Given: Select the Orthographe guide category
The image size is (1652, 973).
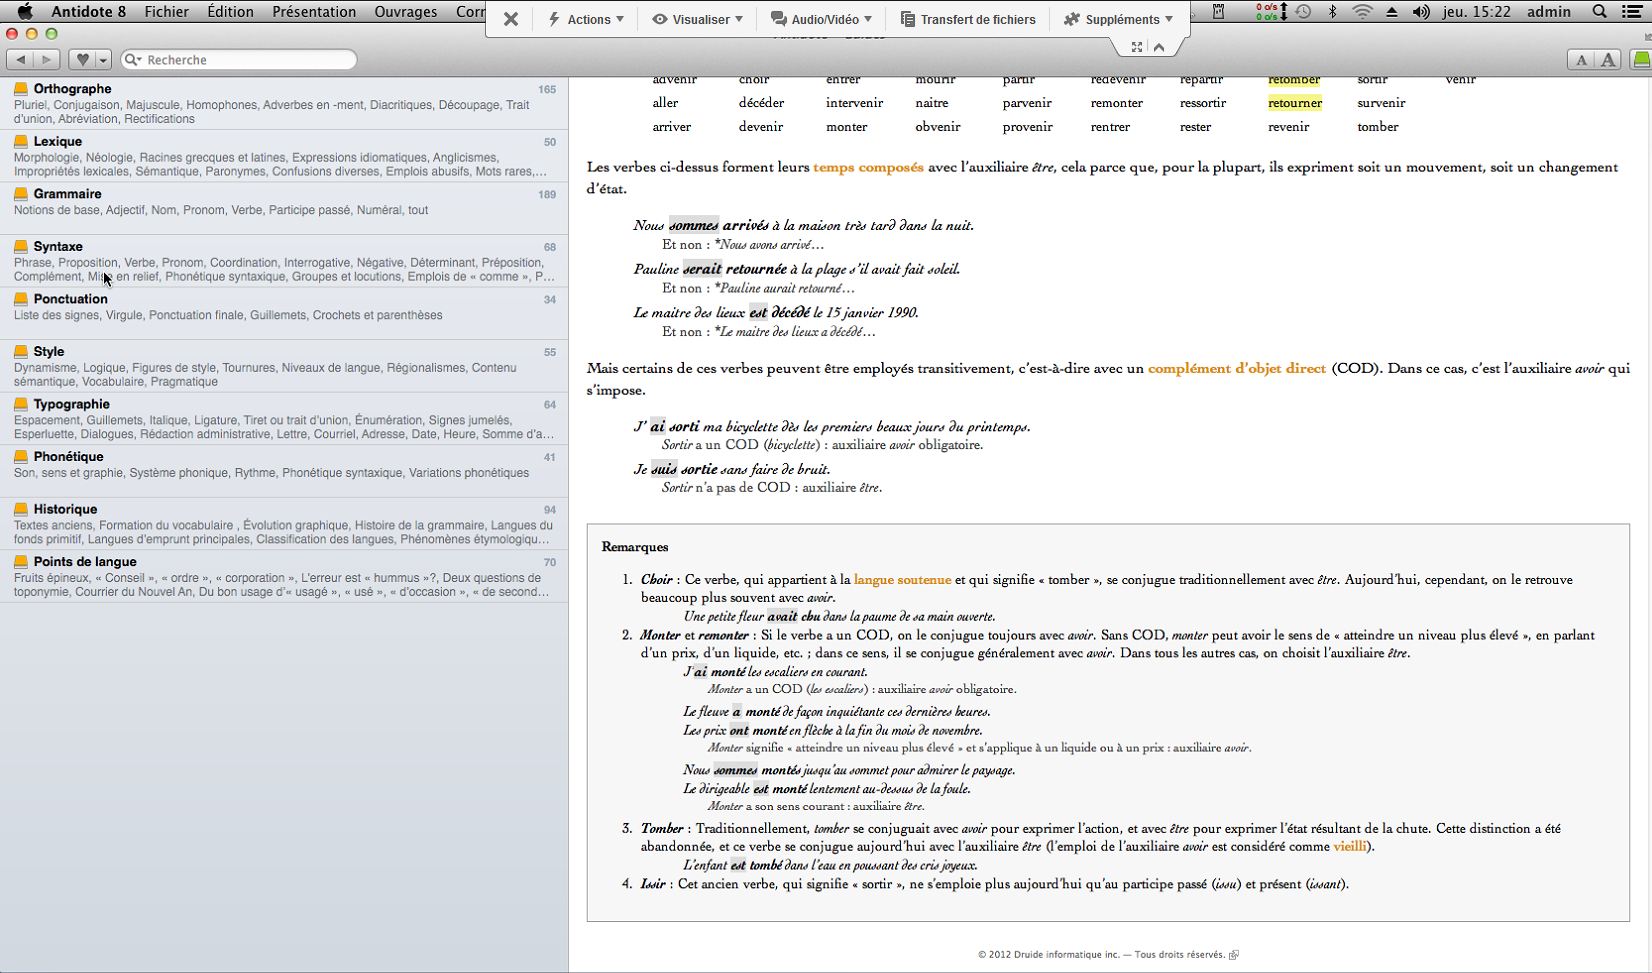Looking at the screenshot, I should pyautogui.click(x=284, y=103).
